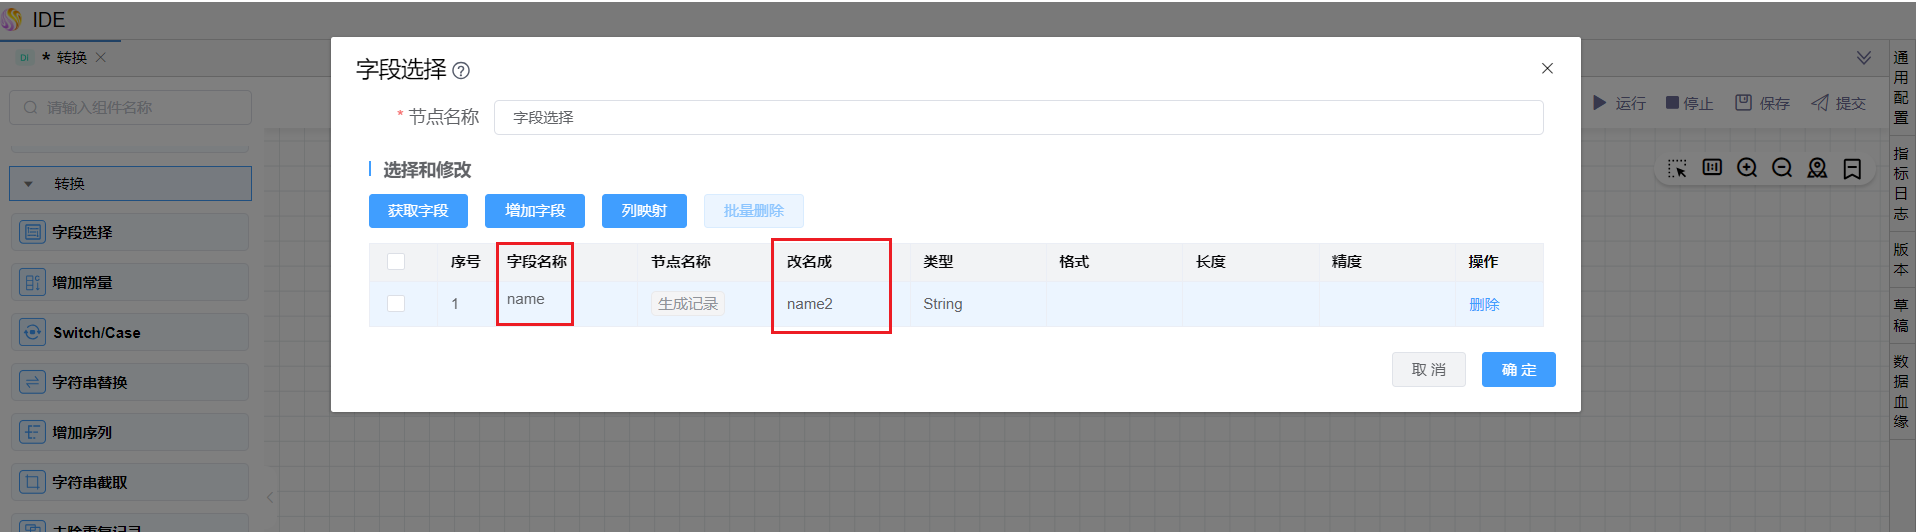Close the 转换 tab with its X
1916x532 pixels.
click(x=101, y=57)
